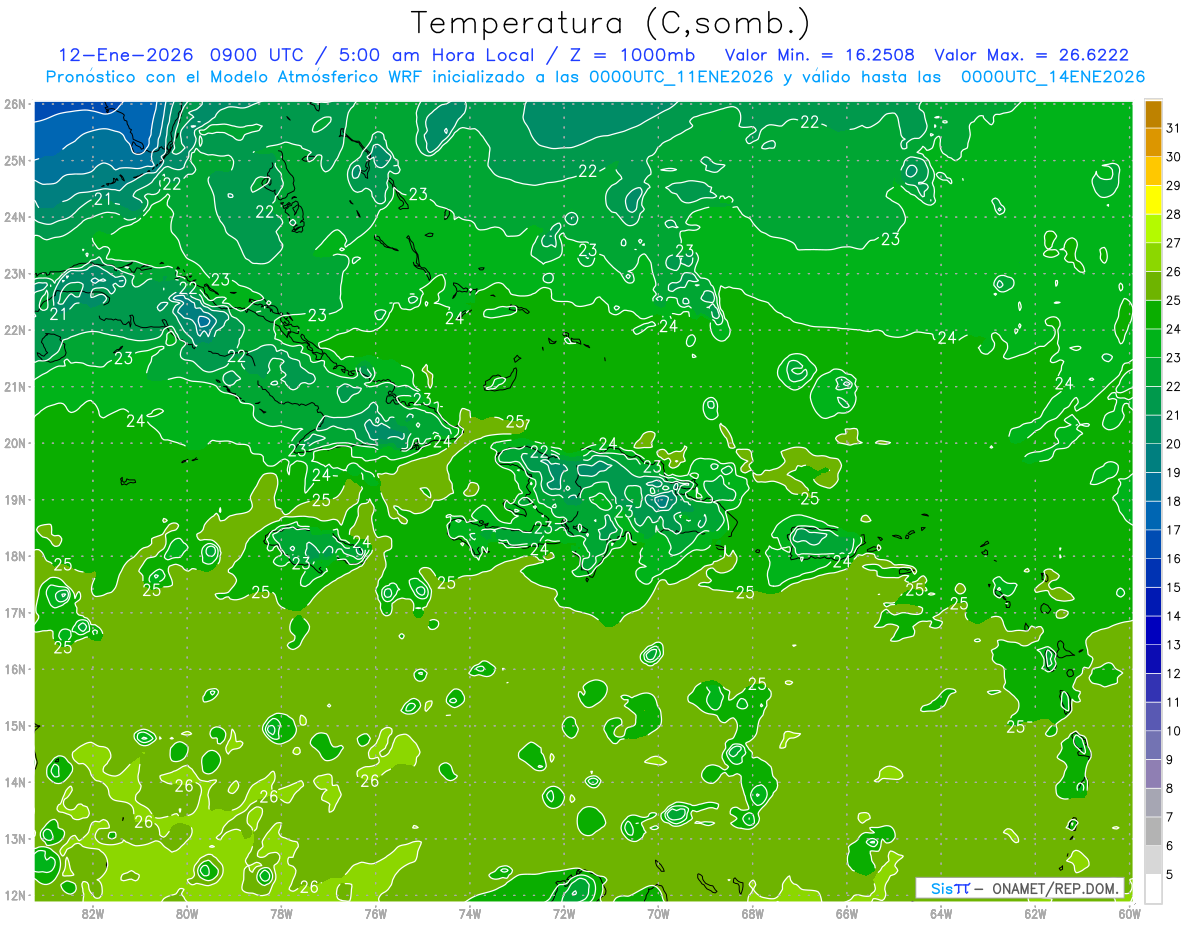Click the latitude label '25N'

[15, 160]
